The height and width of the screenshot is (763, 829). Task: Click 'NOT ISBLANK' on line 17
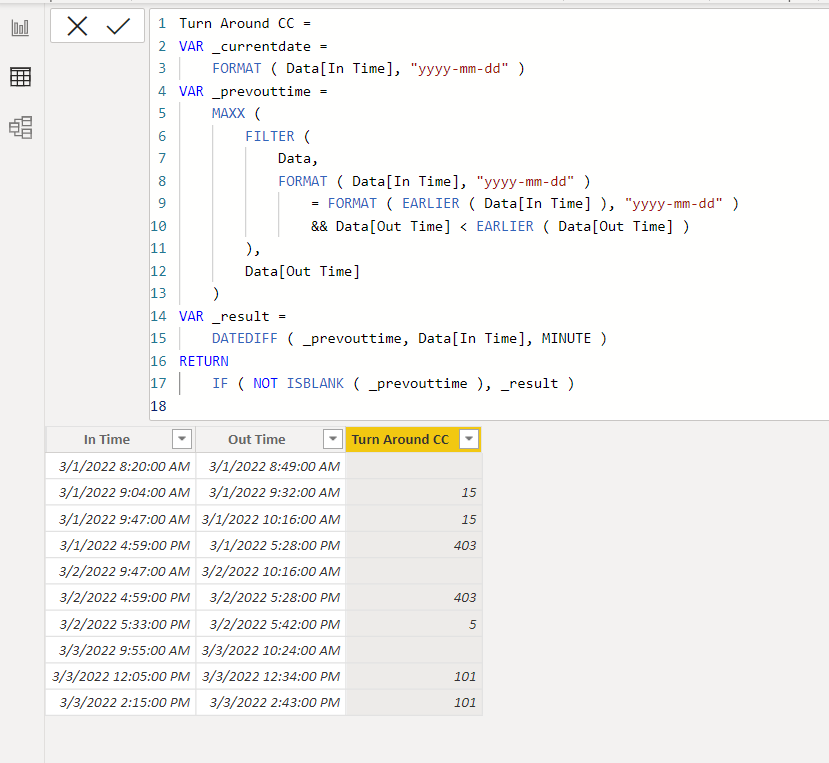298,383
